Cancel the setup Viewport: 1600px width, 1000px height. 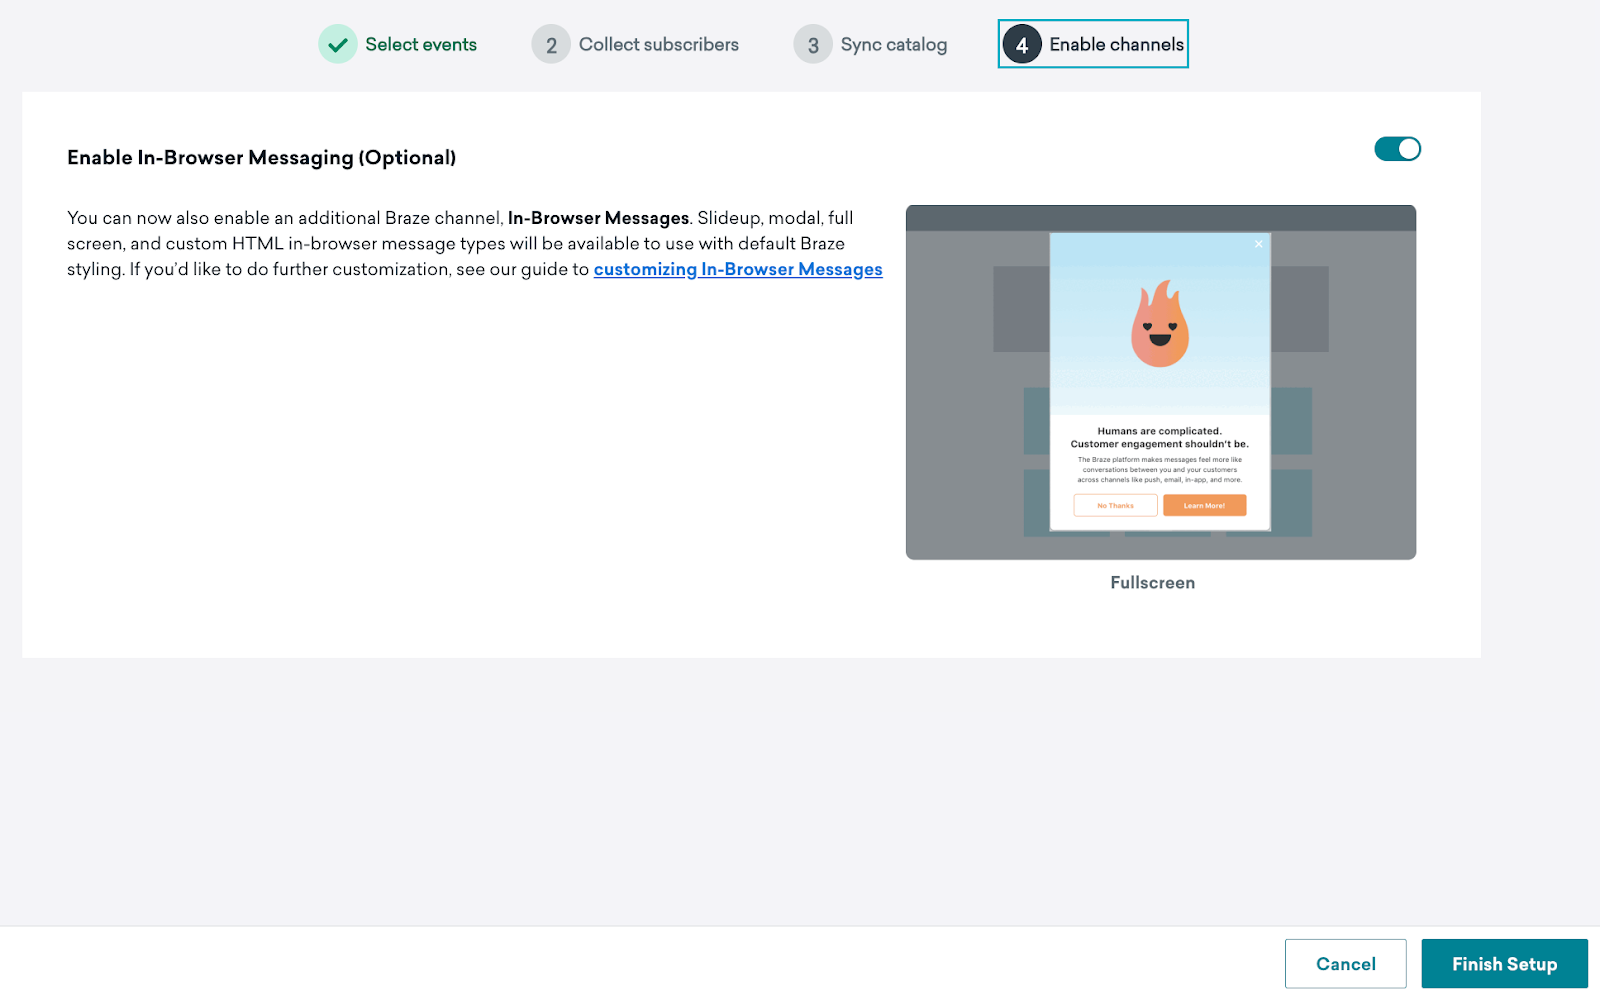(x=1345, y=964)
